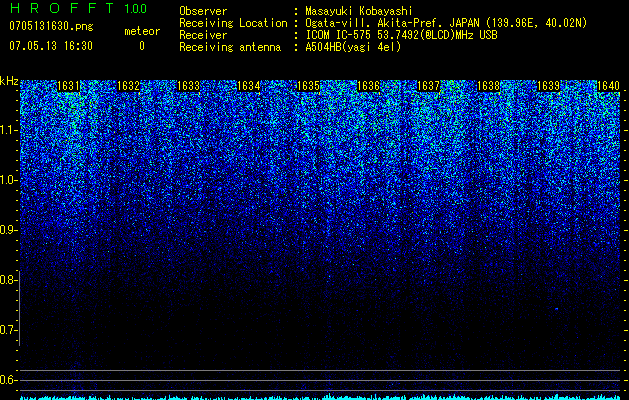The height and width of the screenshot is (400, 629).
Task: Click the HROFFT 1.0.0 title text
Action: 78,8
